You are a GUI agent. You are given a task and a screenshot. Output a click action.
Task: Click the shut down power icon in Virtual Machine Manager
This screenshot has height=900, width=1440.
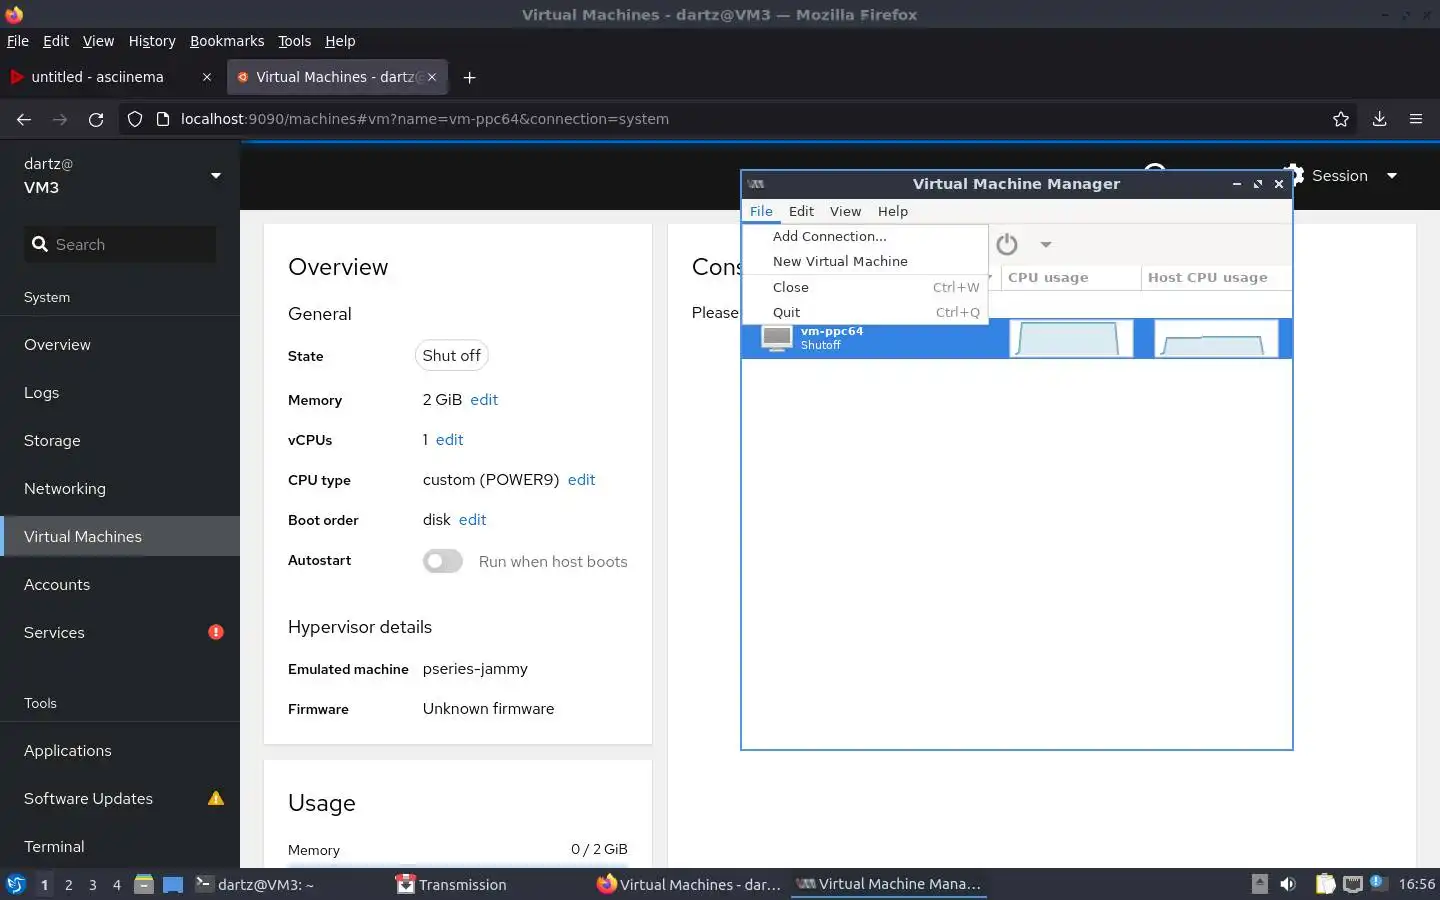(x=1007, y=244)
